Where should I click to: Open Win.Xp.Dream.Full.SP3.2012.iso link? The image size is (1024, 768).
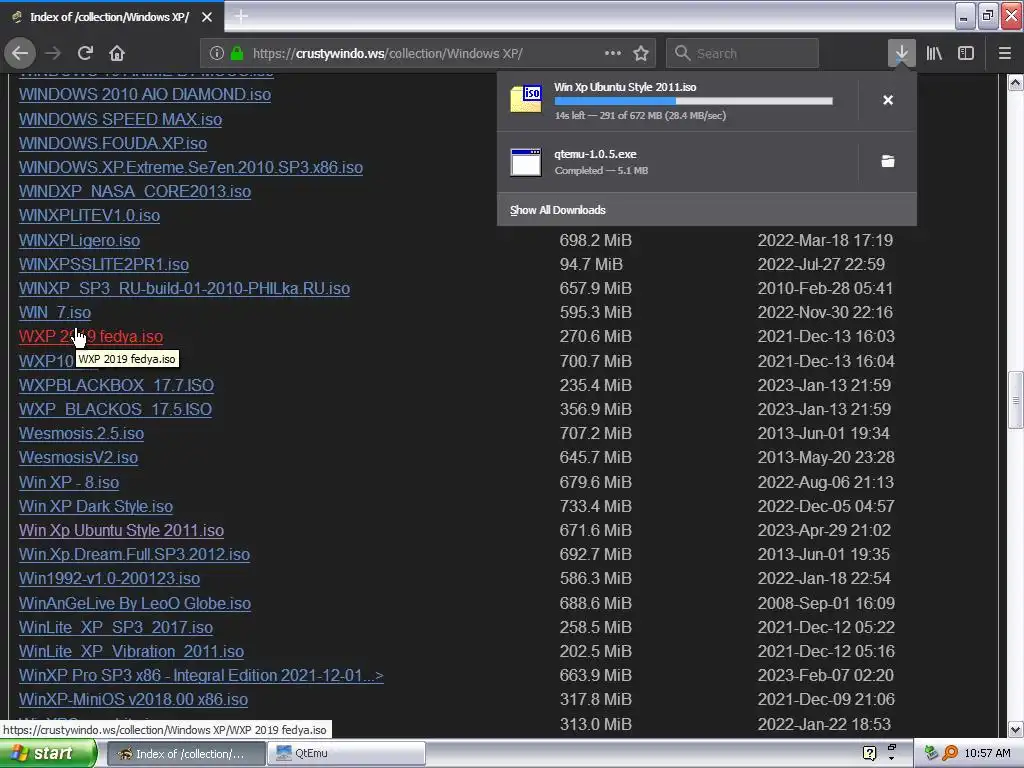click(135, 554)
